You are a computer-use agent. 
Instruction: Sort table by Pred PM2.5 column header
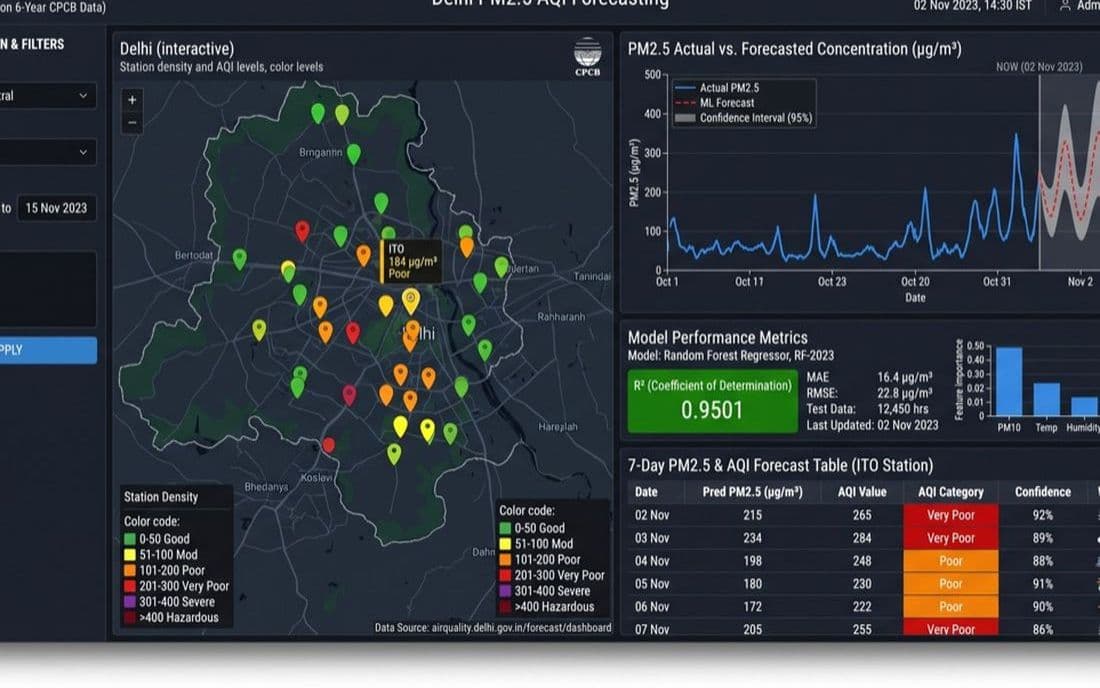pyautogui.click(x=752, y=492)
